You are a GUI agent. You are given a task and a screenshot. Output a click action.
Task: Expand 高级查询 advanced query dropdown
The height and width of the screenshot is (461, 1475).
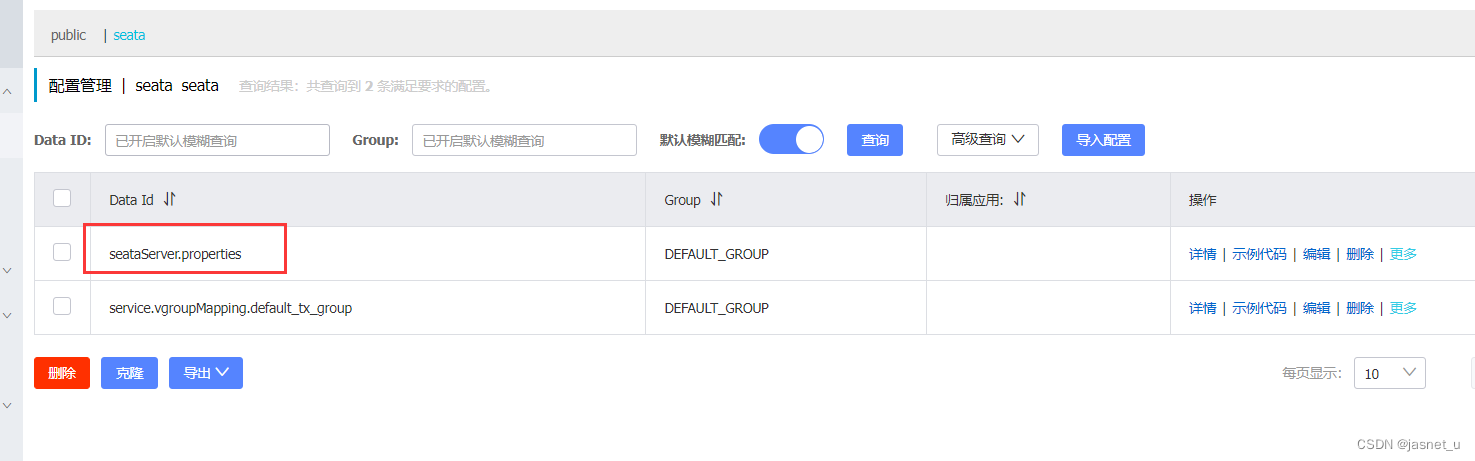coord(988,140)
